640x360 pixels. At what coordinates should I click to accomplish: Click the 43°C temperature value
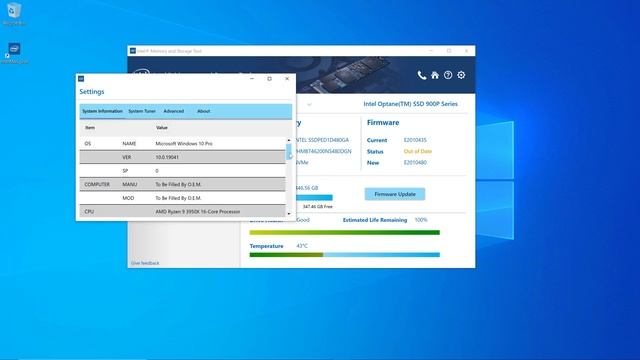pos(302,246)
